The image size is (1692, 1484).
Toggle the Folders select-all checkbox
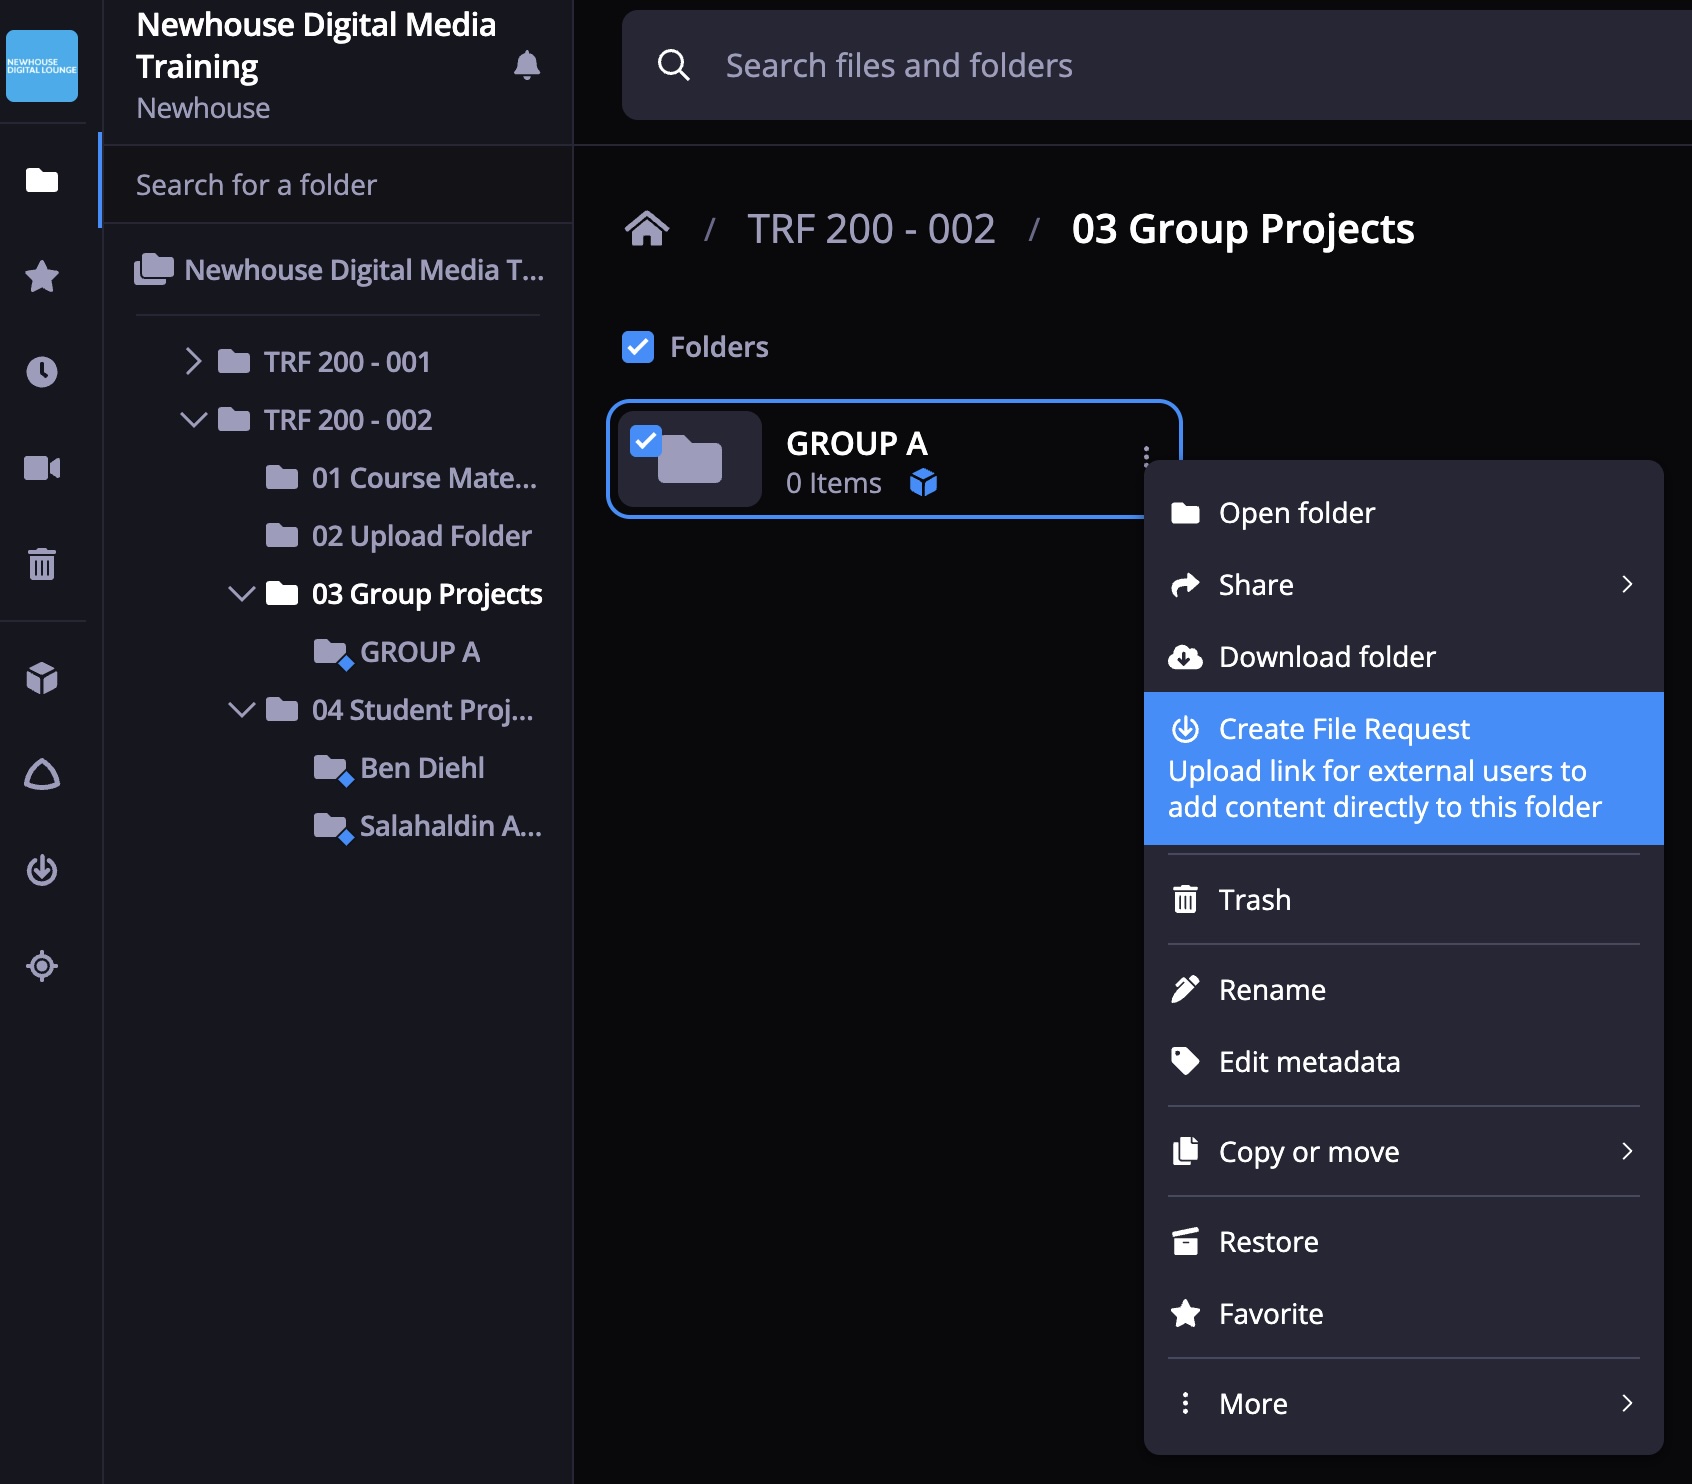[638, 347]
